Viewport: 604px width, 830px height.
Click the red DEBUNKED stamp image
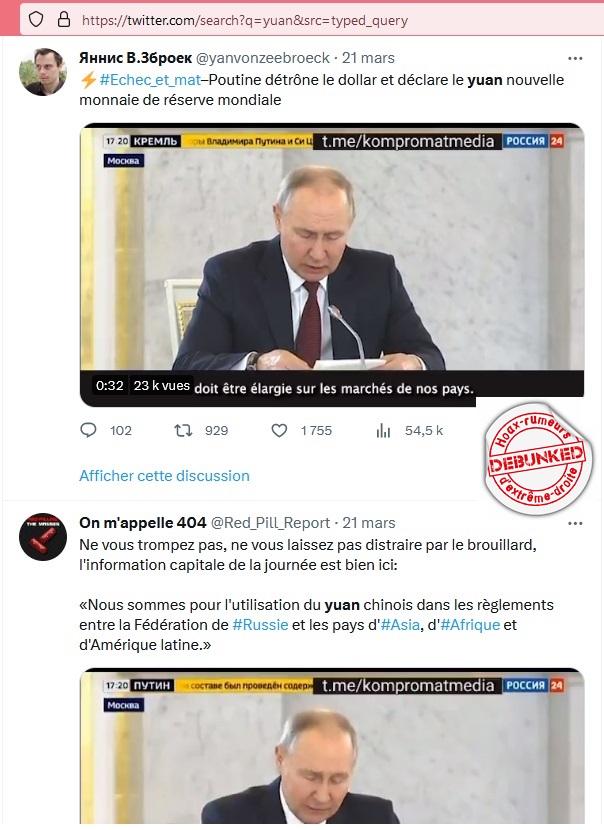pos(538,459)
